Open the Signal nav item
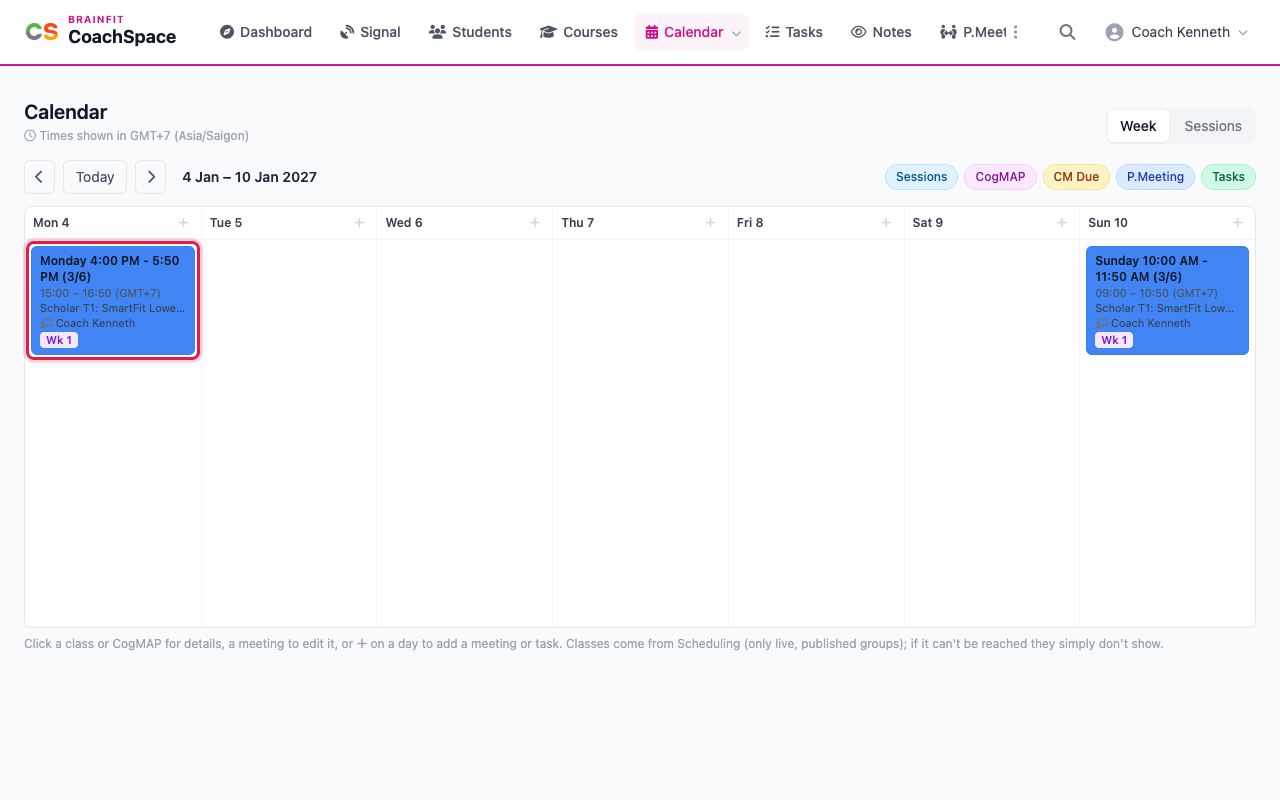The width and height of the screenshot is (1280, 800). pyautogui.click(x=370, y=32)
